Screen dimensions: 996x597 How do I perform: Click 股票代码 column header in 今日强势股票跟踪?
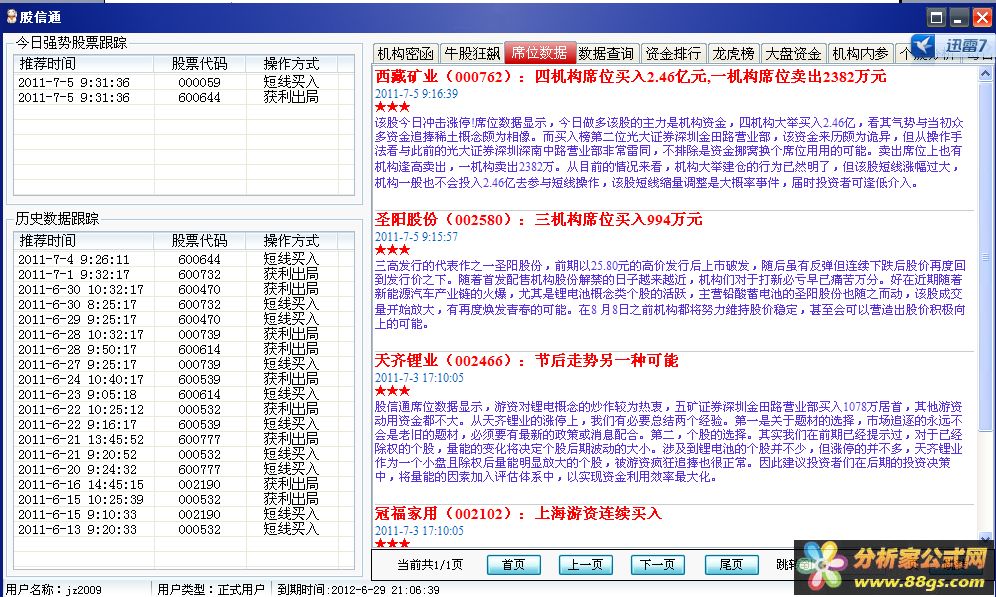pyautogui.click(x=199, y=64)
